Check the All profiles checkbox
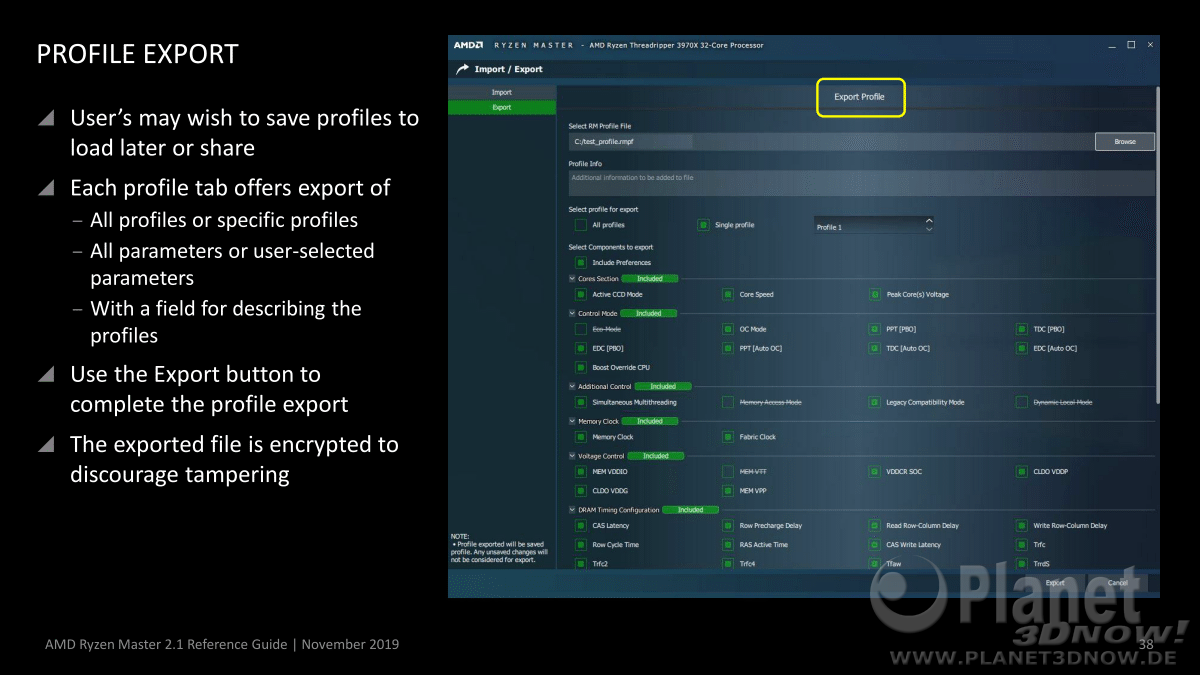 tap(581, 225)
